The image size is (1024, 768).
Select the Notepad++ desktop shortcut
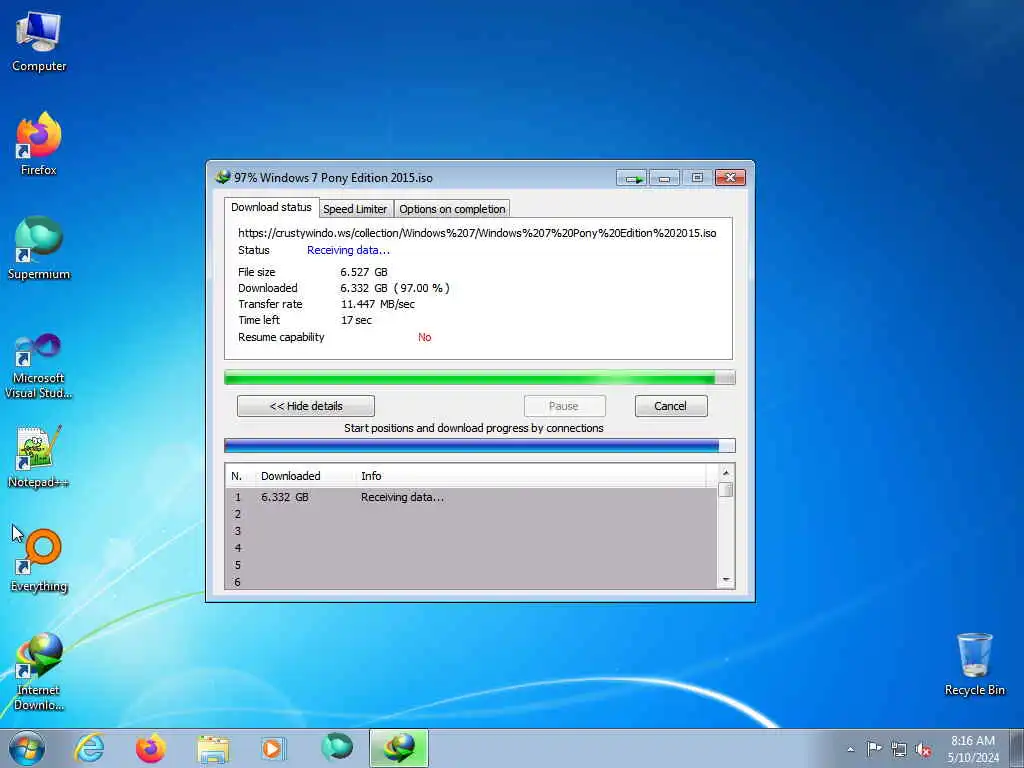[39, 456]
